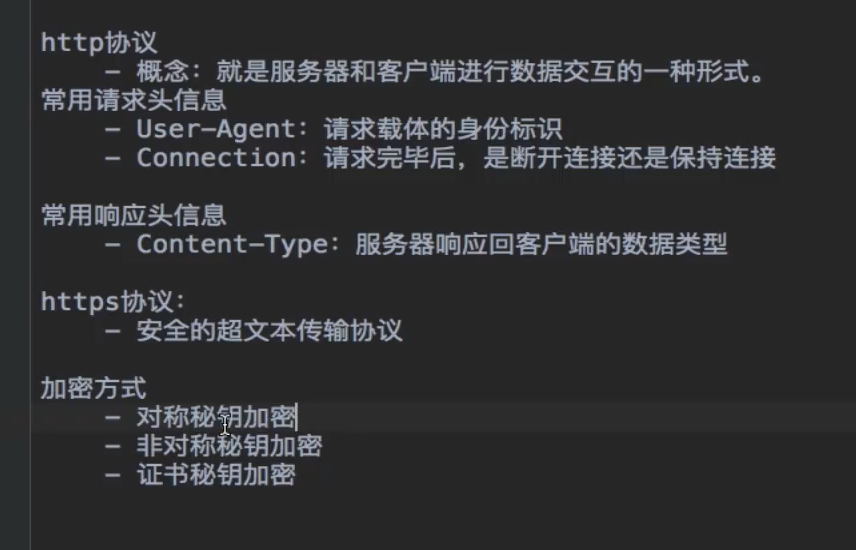
Task: Place cursor on the "概念" word
Action: point(163,72)
